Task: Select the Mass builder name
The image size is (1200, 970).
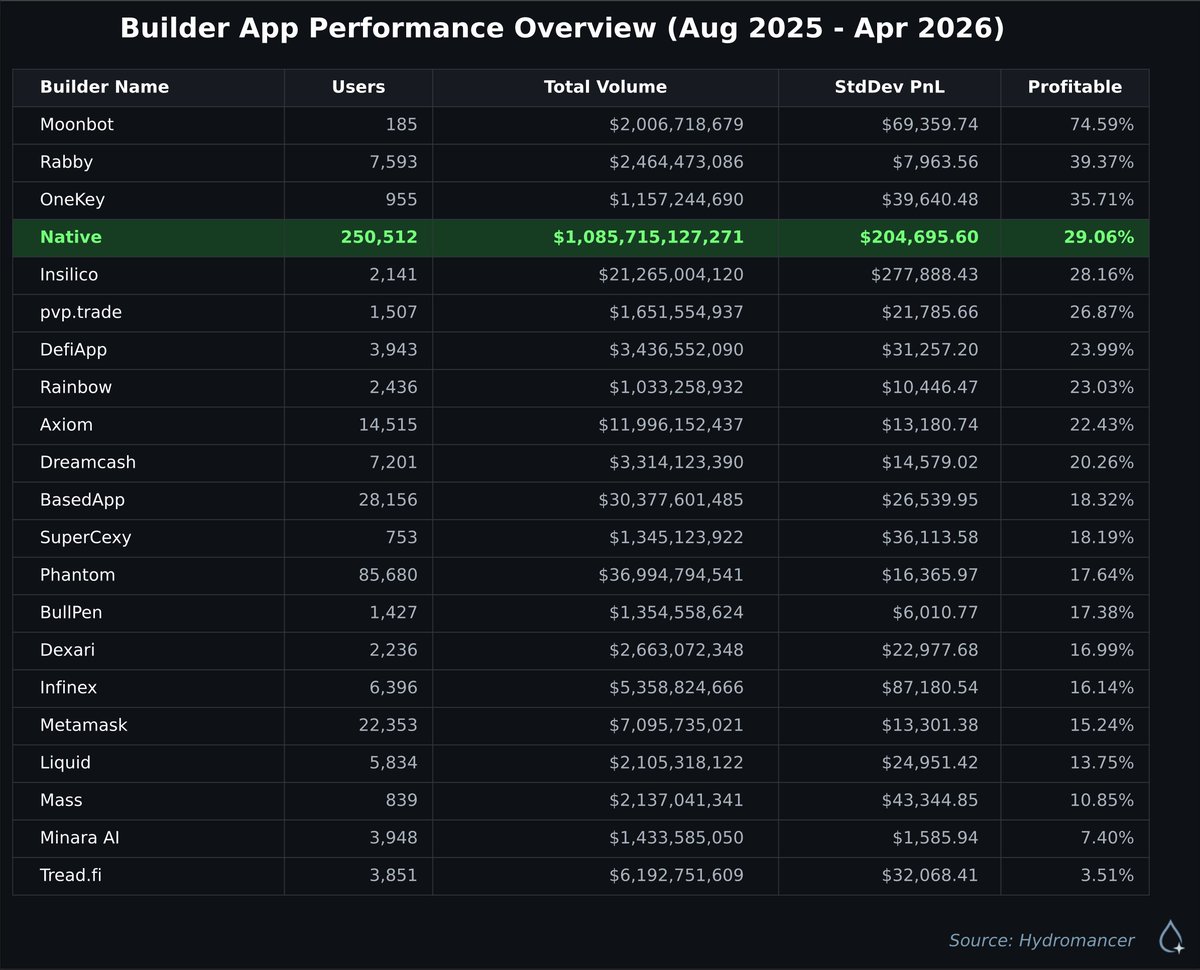Action: point(61,800)
